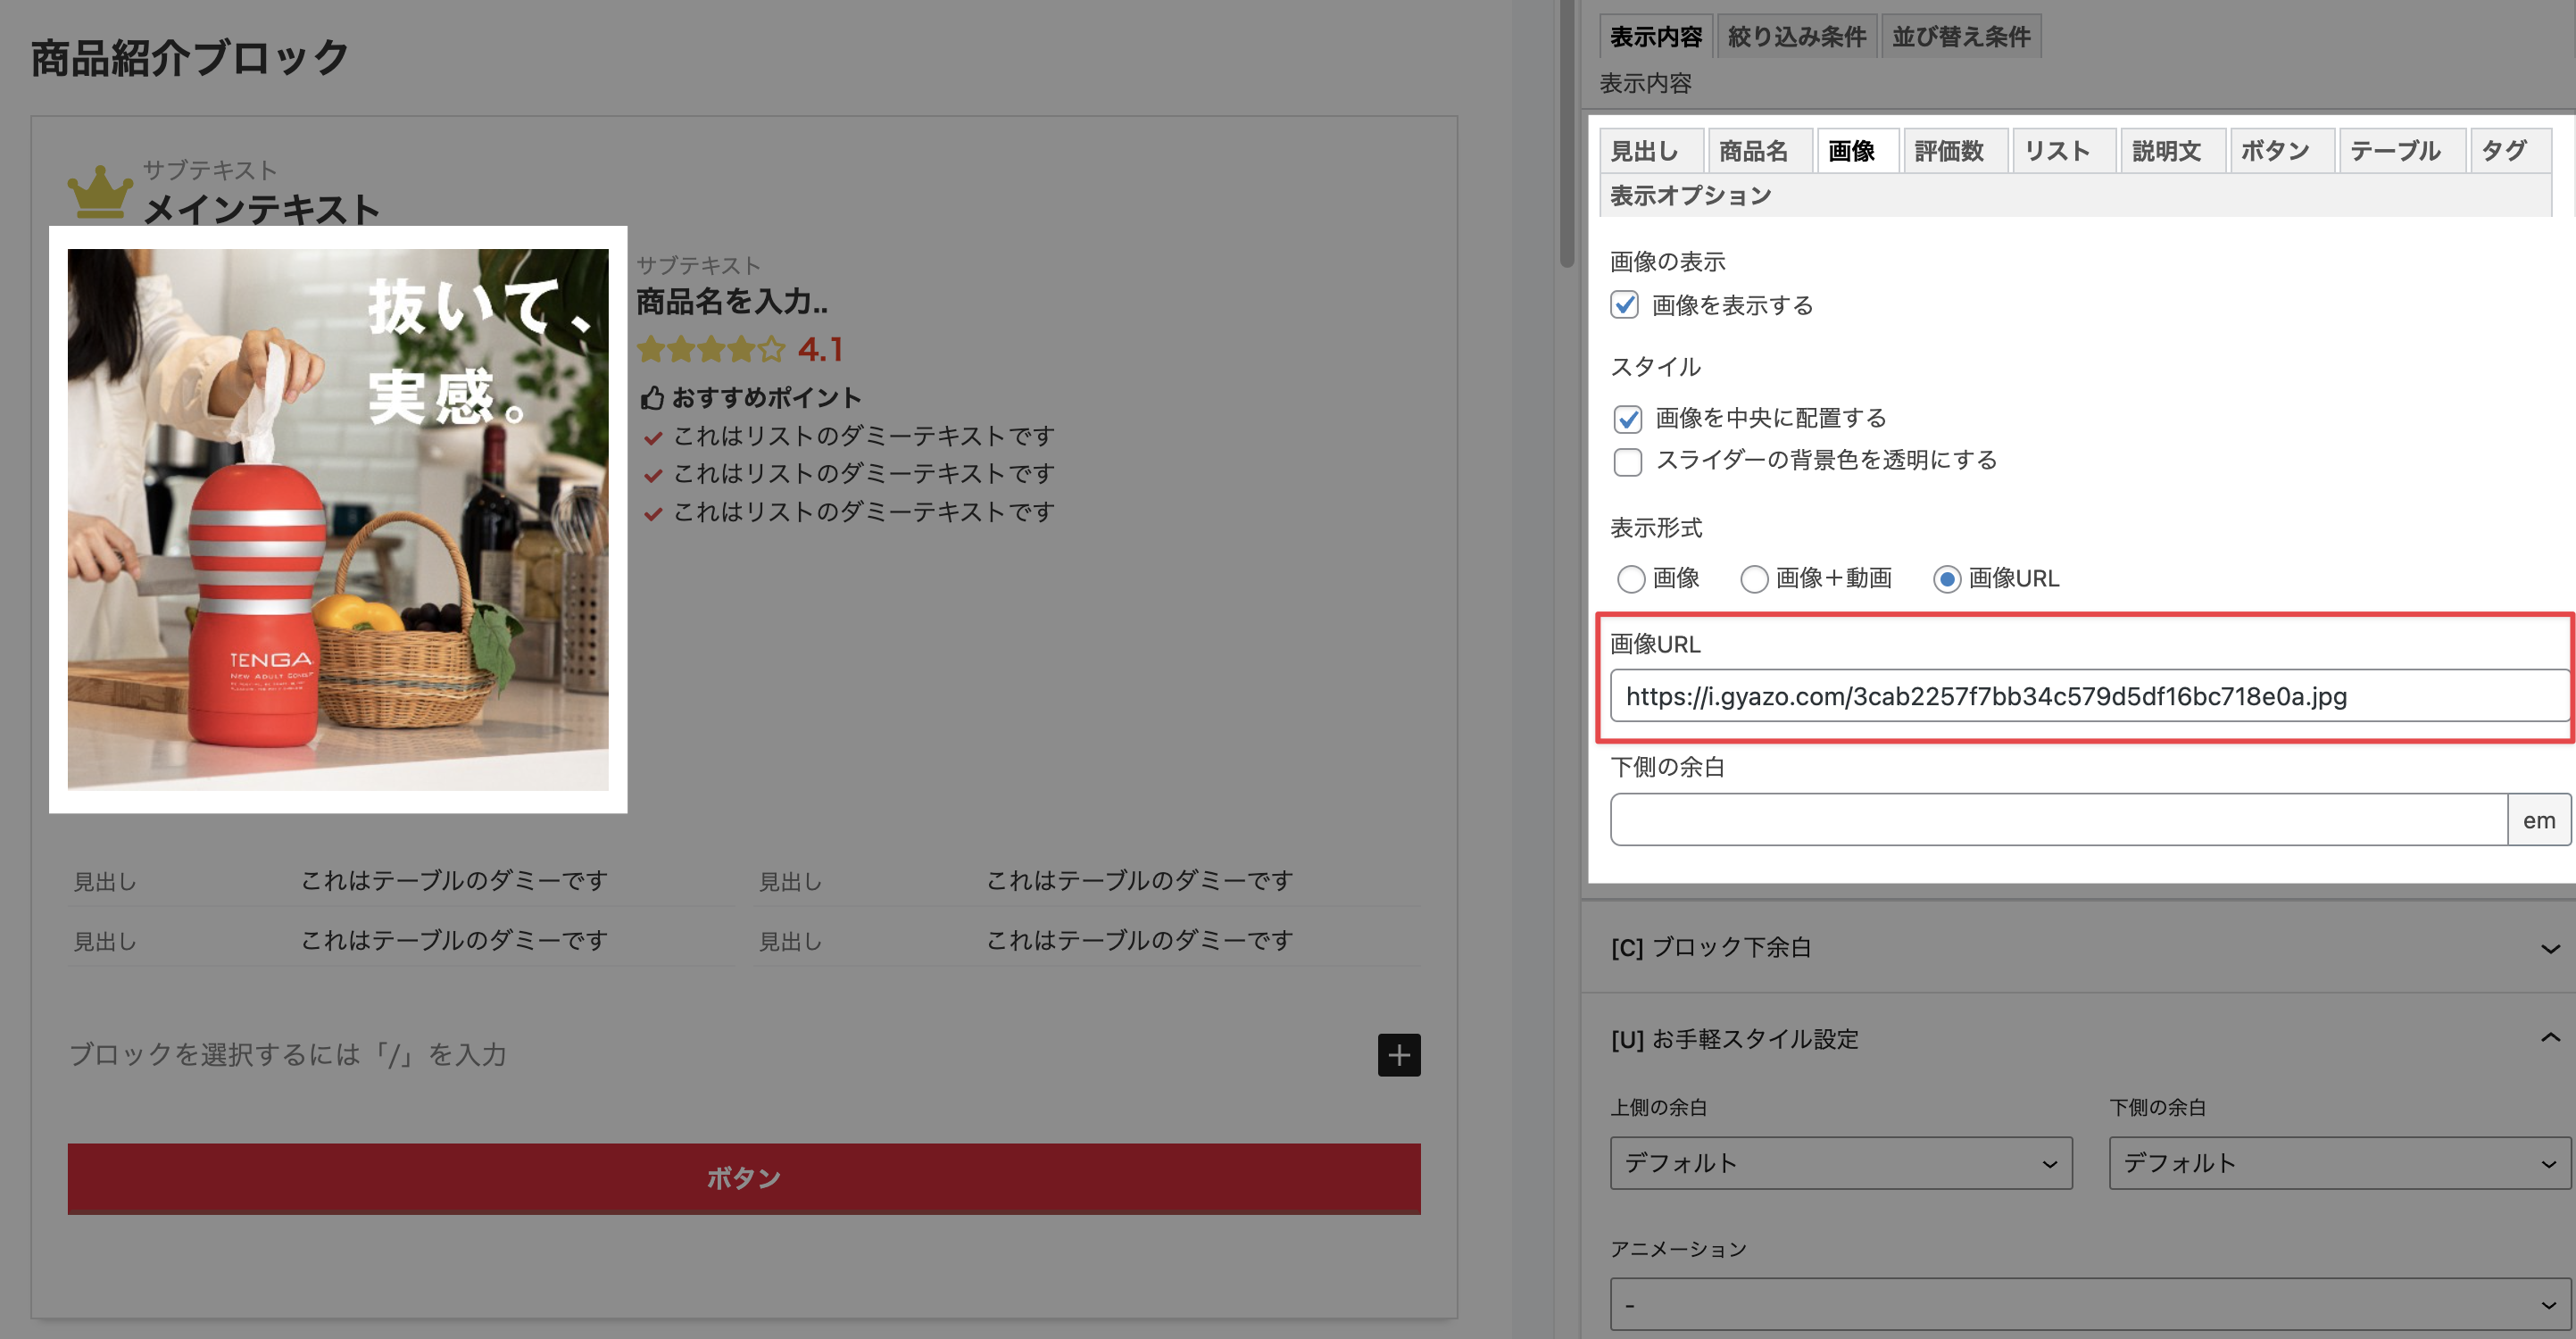The width and height of the screenshot is (2576, 1339).
Task: Expand the [C] ブロック下余白 panel
Action: 2078,947
